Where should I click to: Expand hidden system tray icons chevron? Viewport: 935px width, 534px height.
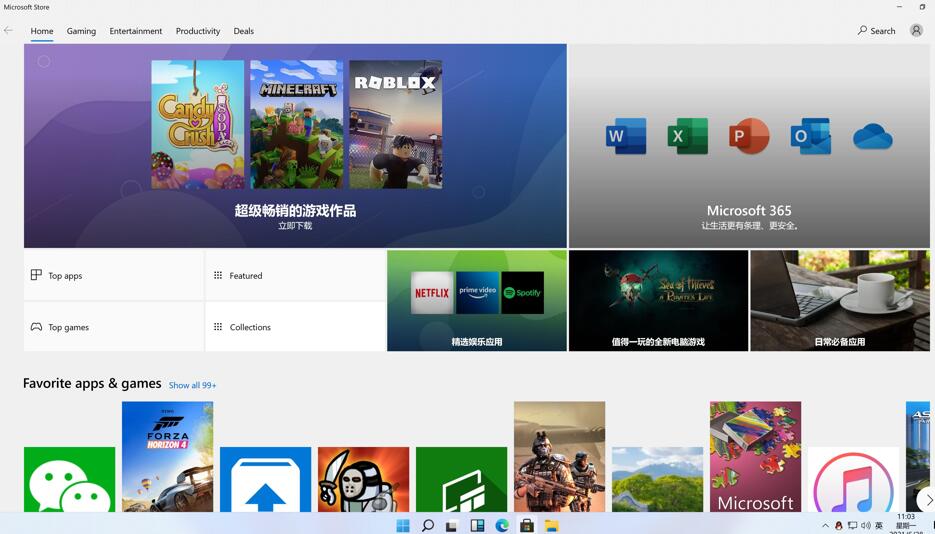pyautogui.click(x=825, y=526)
